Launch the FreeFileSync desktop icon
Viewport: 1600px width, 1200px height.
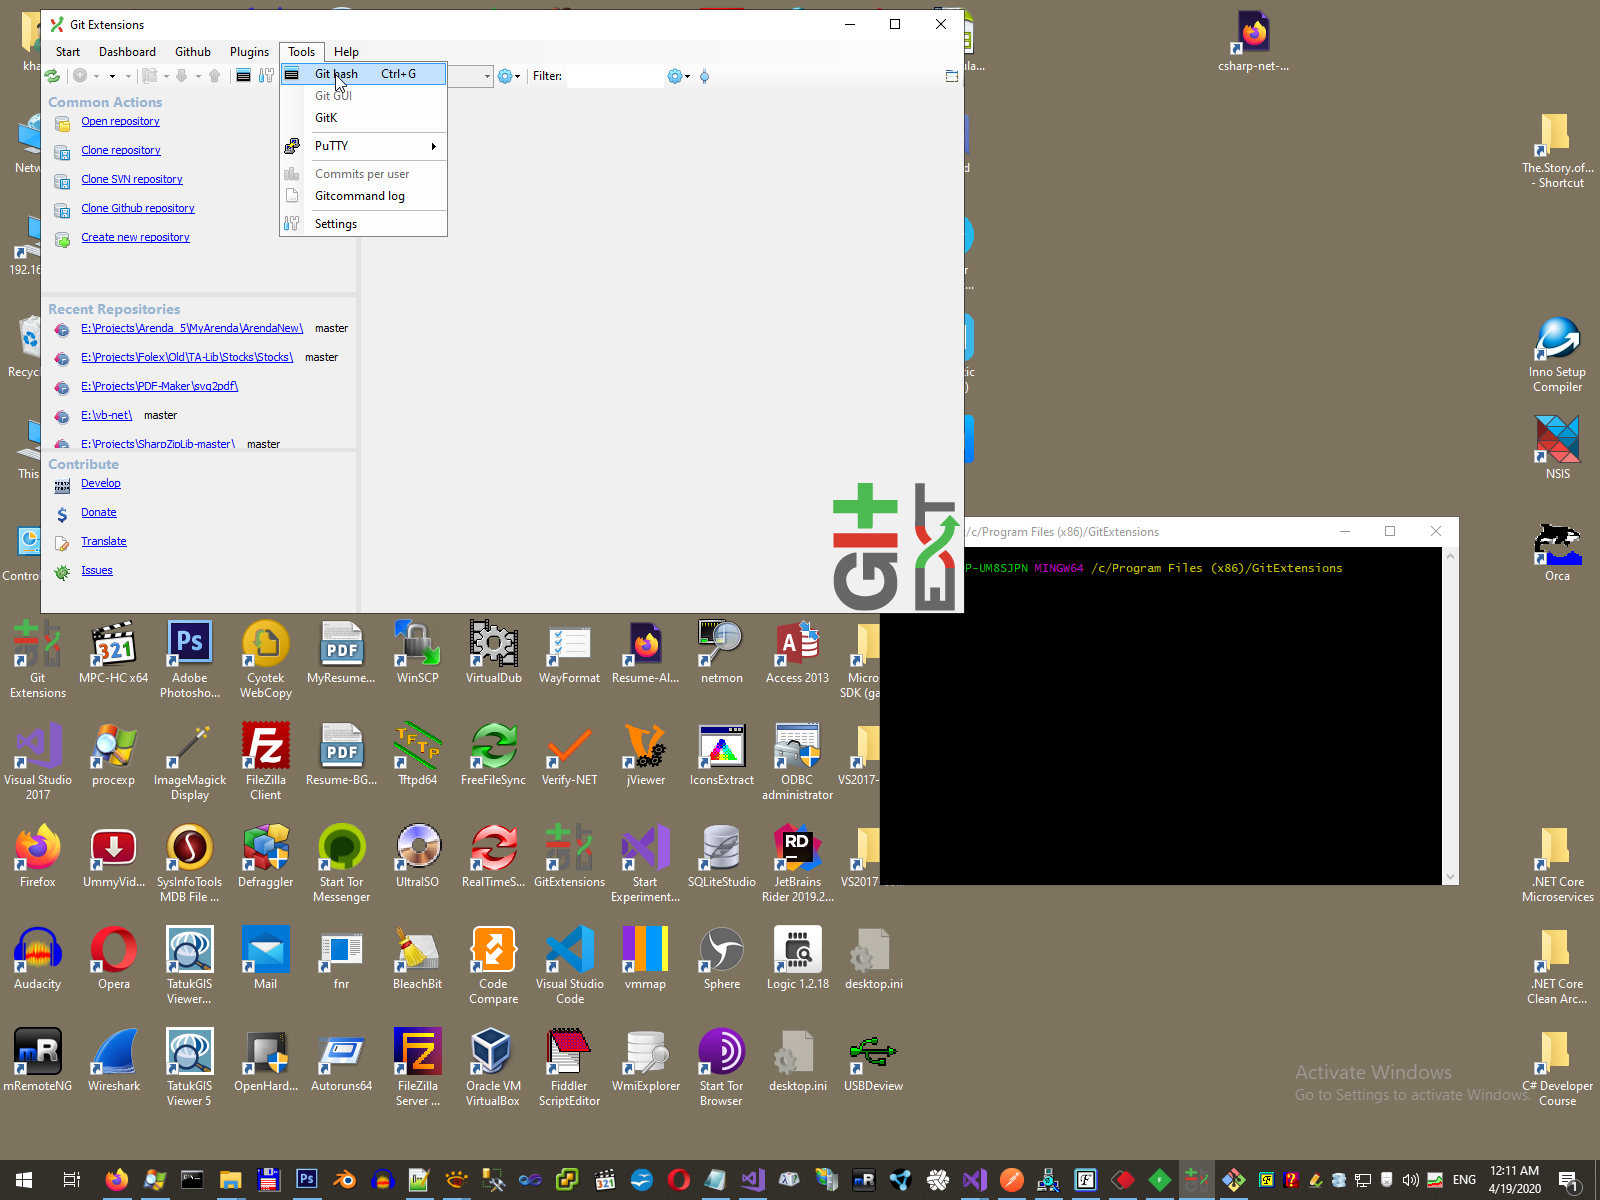494,753
